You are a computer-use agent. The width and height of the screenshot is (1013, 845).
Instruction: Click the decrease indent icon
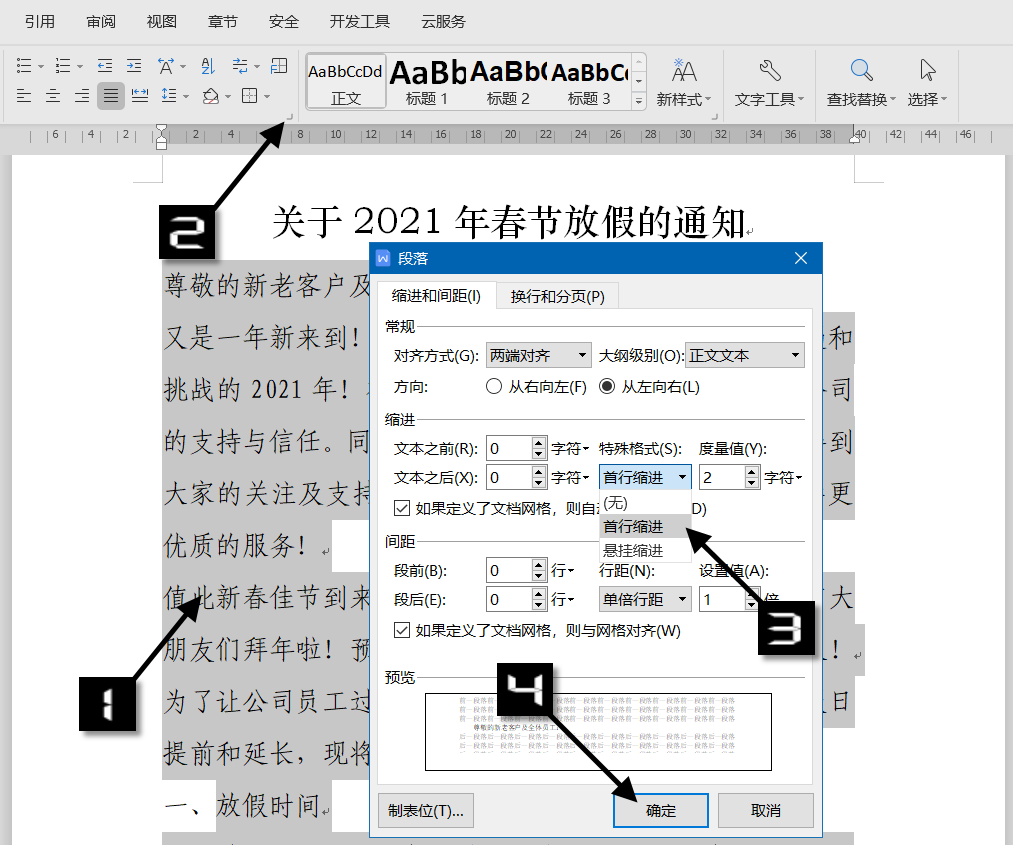point(105,66)
